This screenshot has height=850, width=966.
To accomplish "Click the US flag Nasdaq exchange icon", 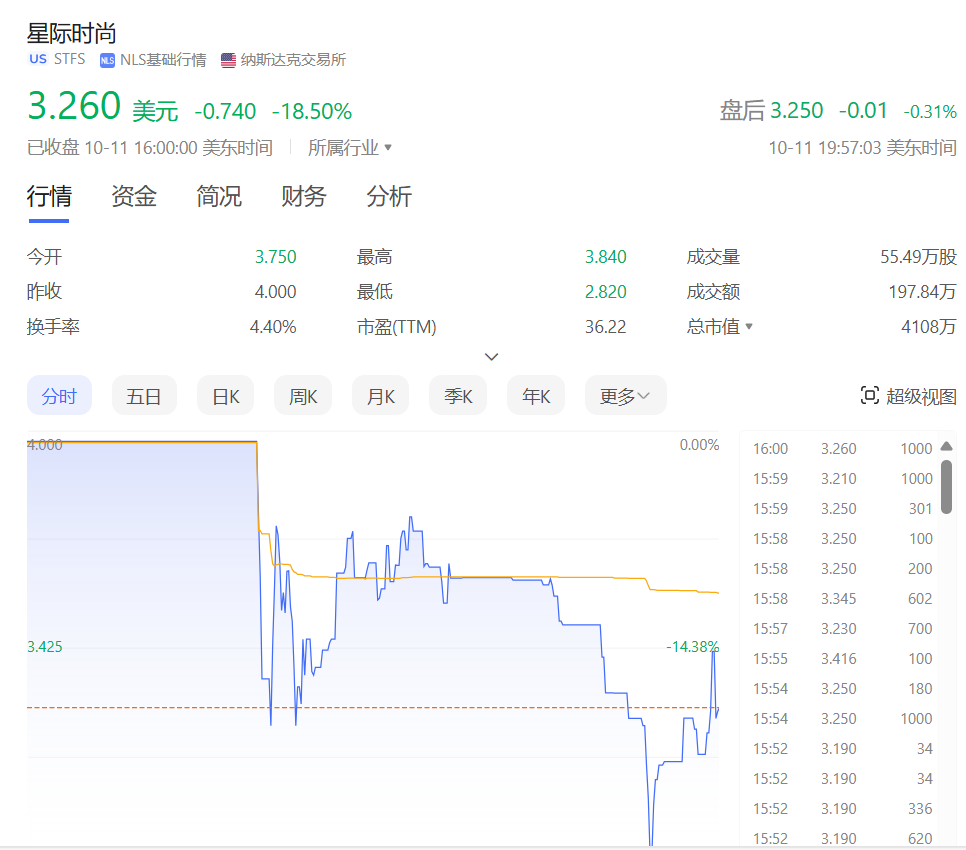I will pos(228,60).
